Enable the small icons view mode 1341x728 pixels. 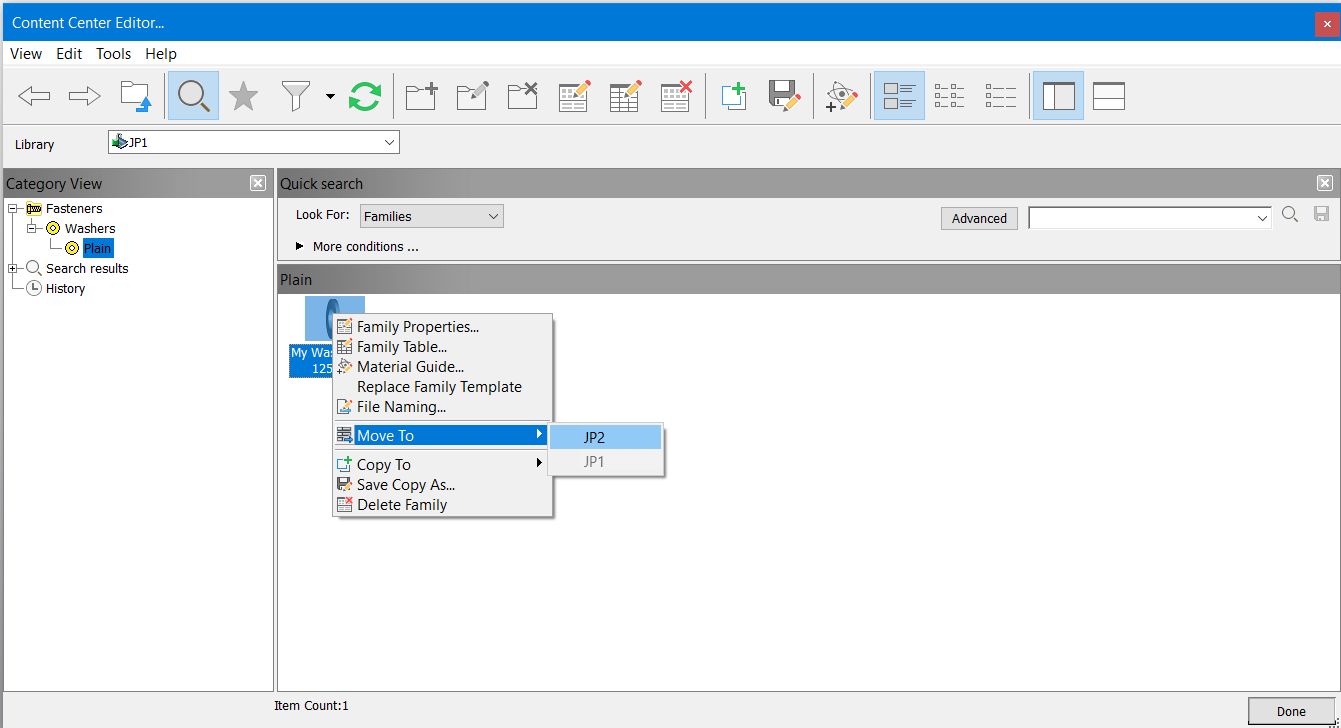tap(949, 95)
